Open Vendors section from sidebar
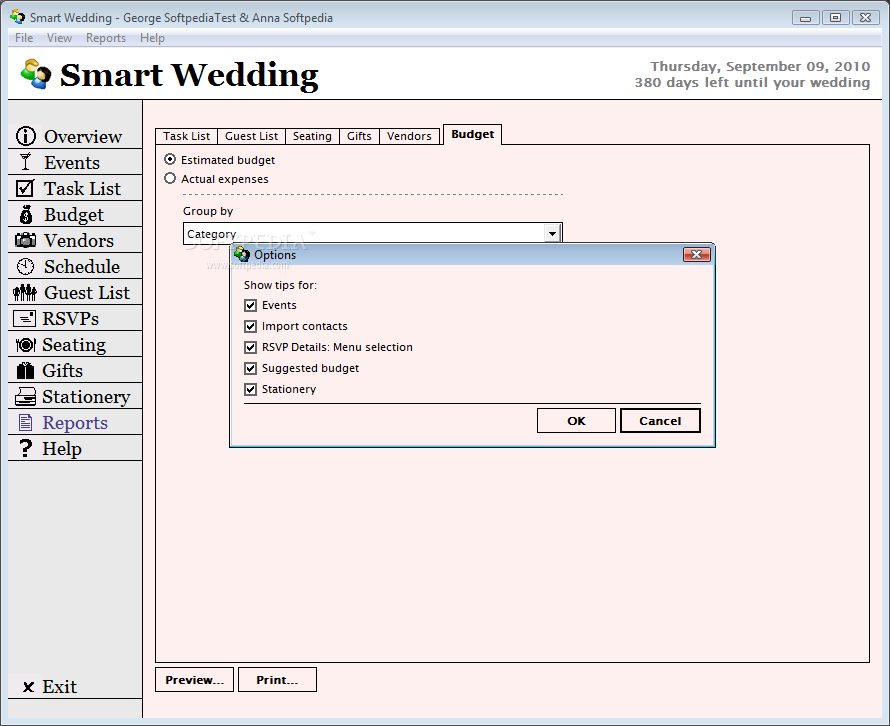This screenshot has width=890, height=726. (79, 241)
